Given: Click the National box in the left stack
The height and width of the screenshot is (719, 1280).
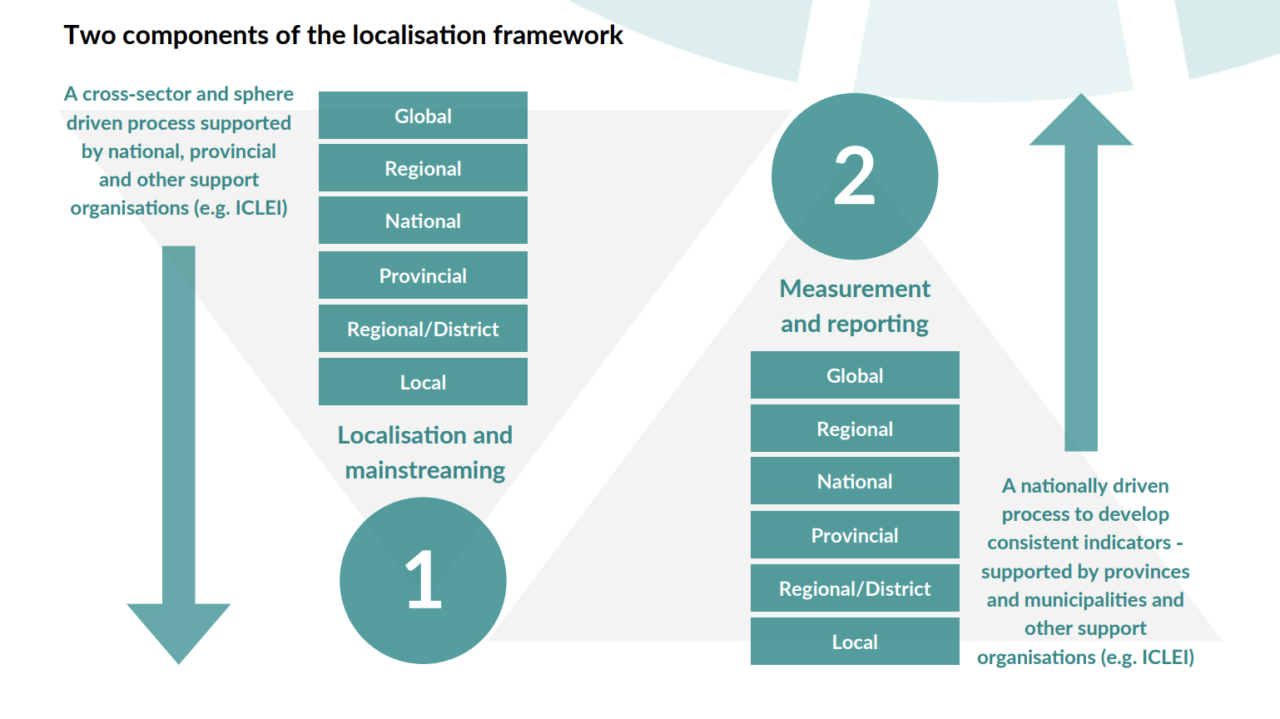Looking at the screenshot, I should pos(423,220).
